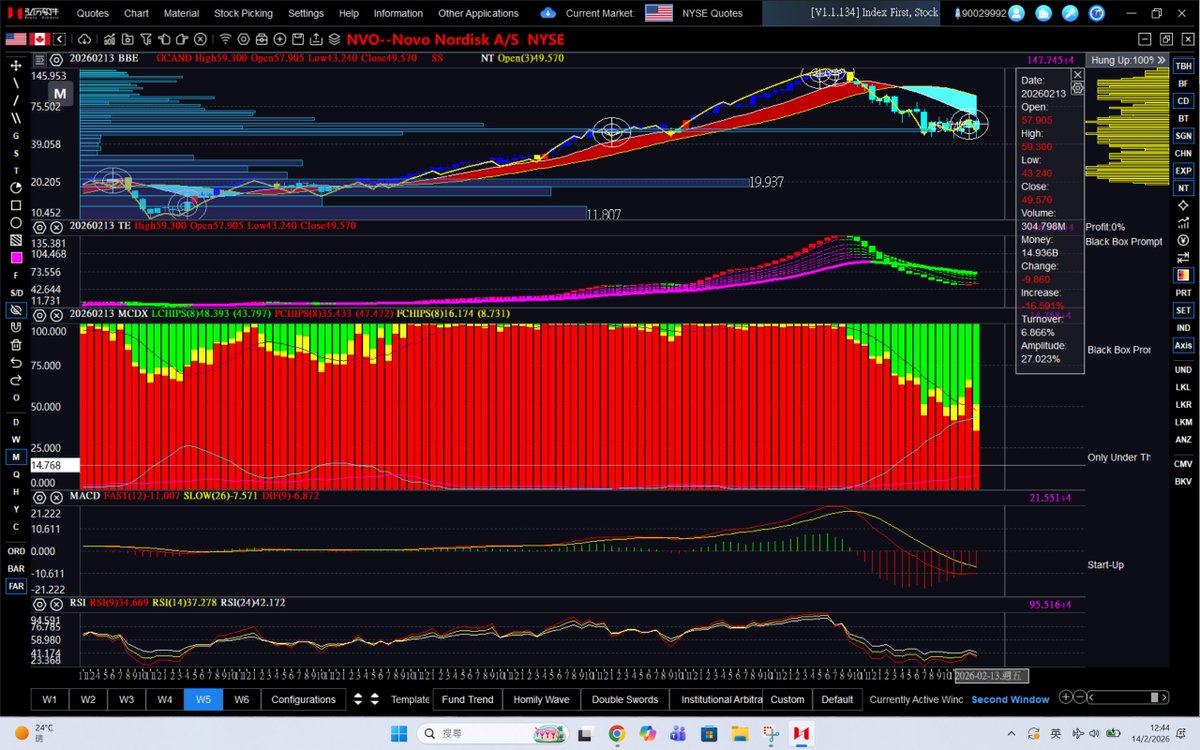Image resolution: width=1200 pixels, height=750 pixels.
Task: Select the circle drawing tool
Action: [16, 223]
